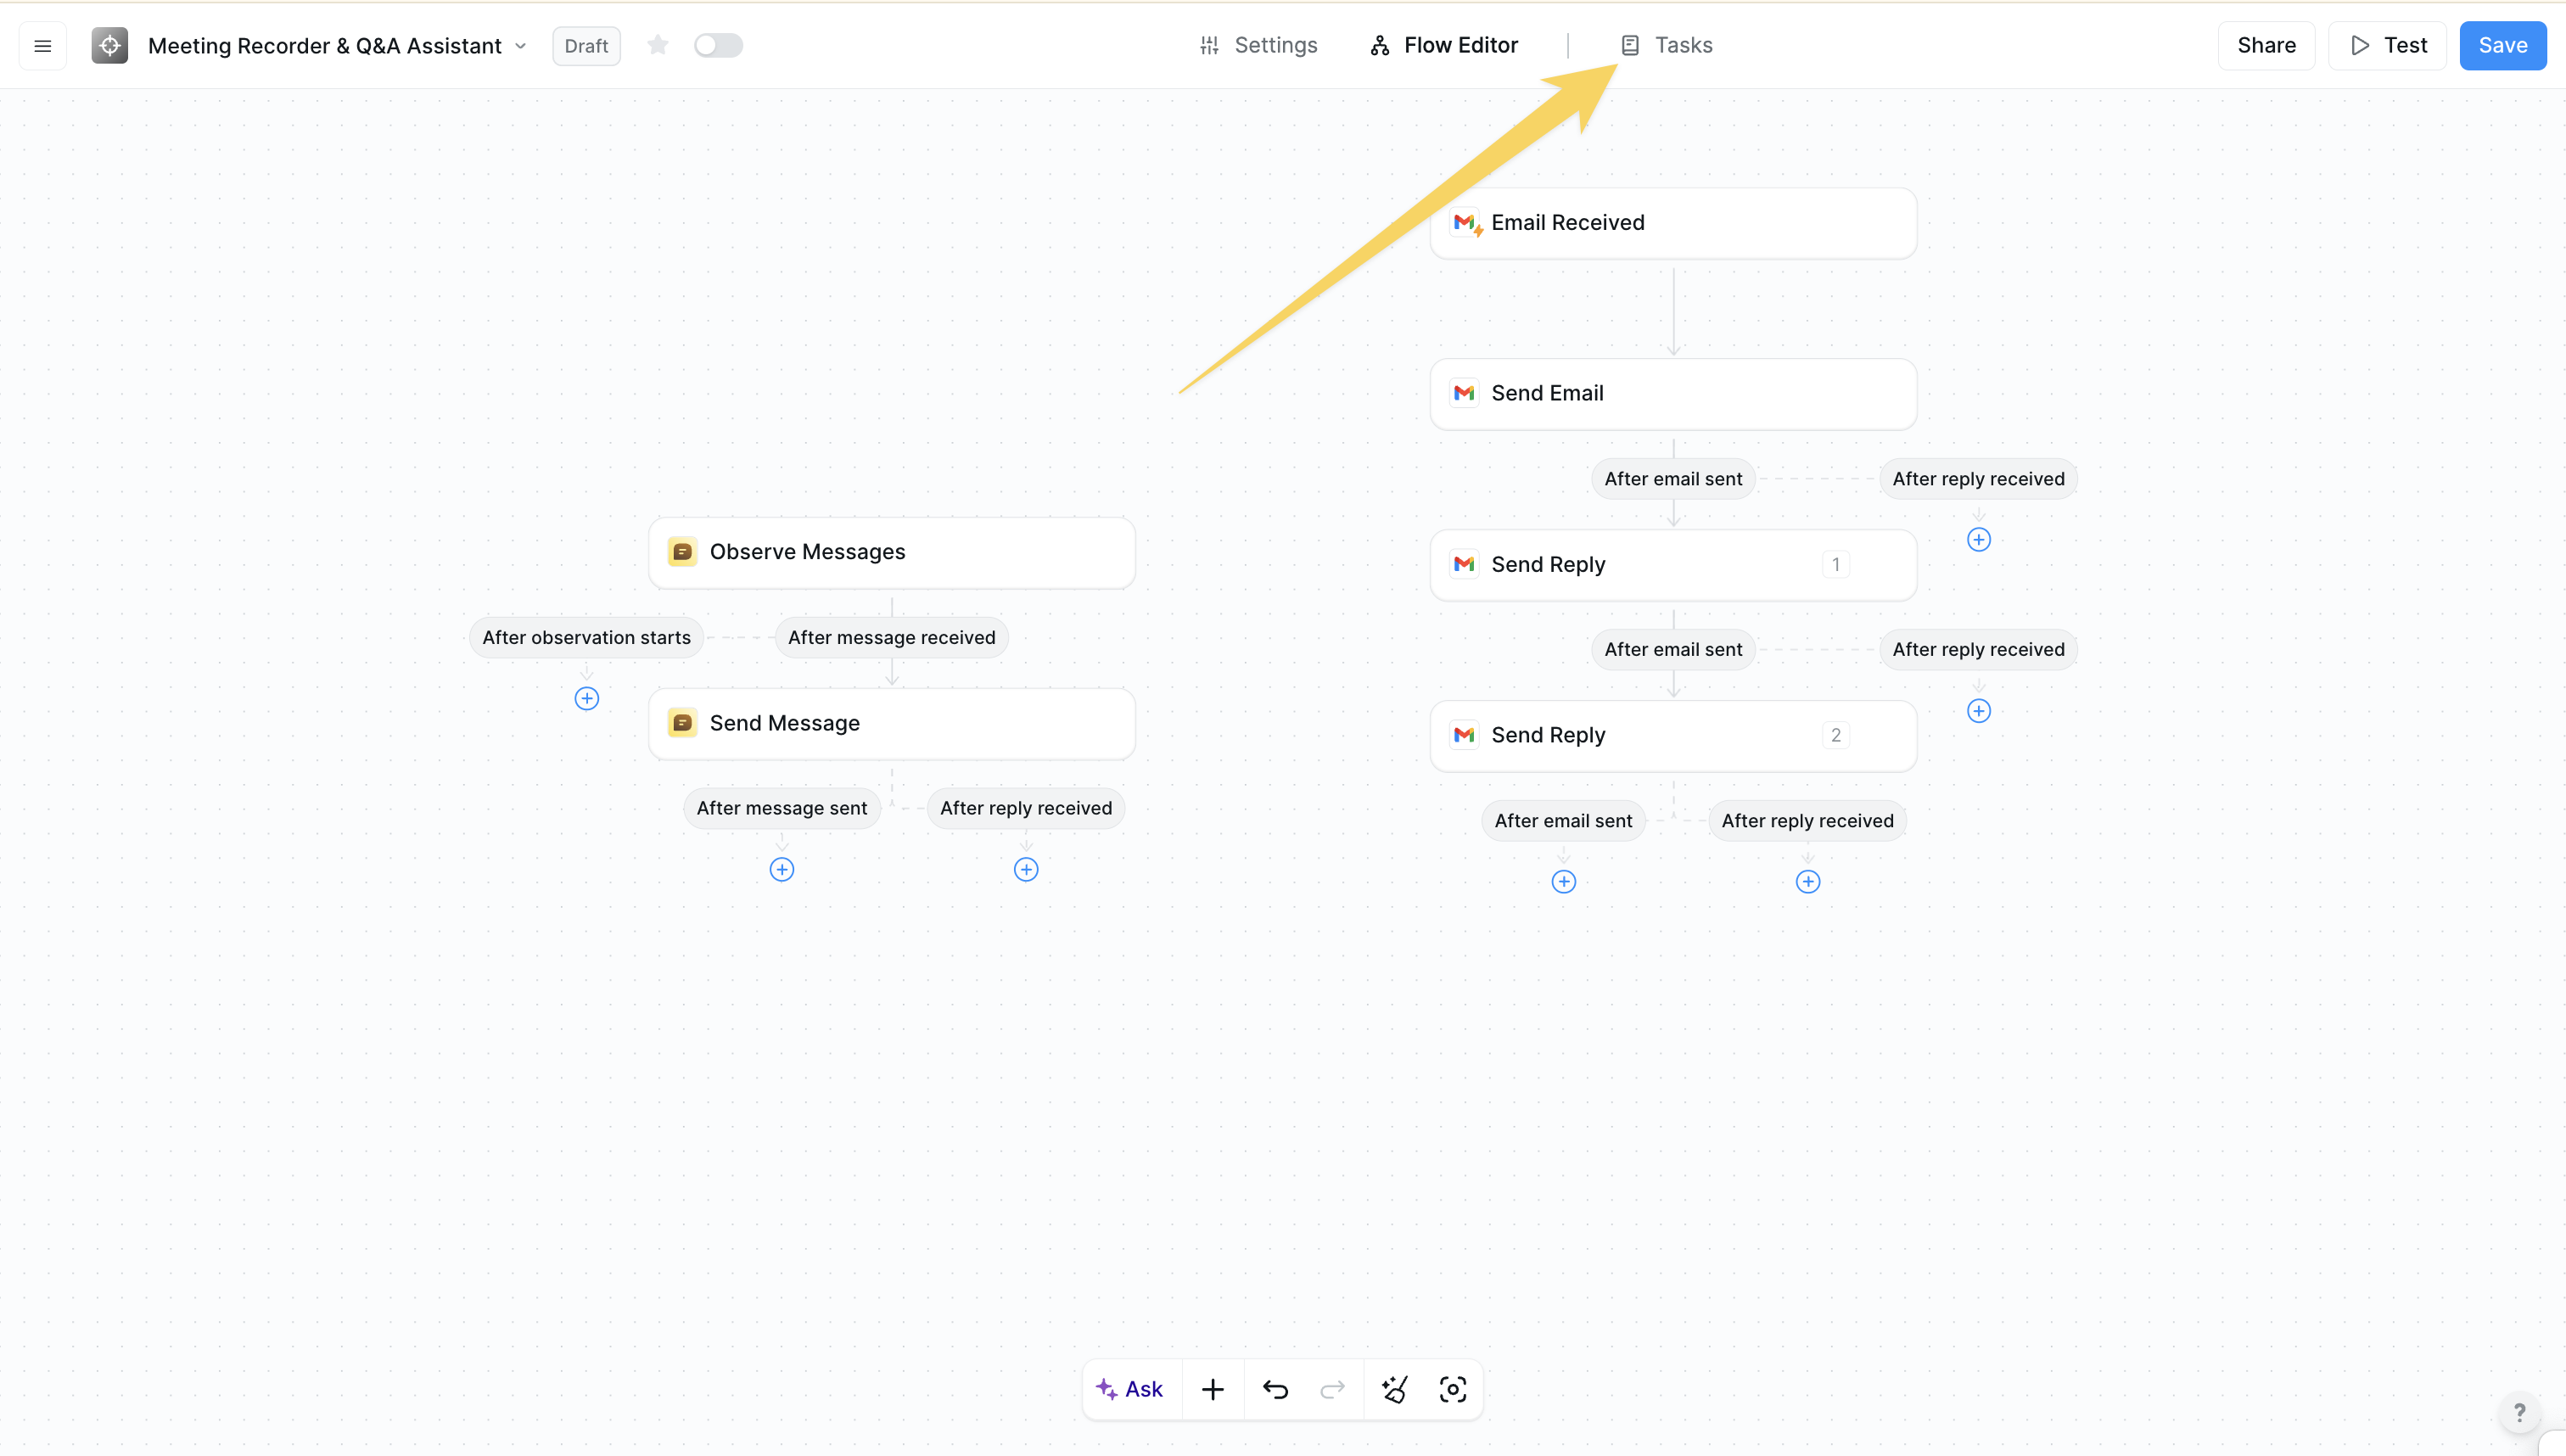Screen dimensions: 2566x1456
Task: Open the hamburger sidebar menu
Action: click(42, 46)
